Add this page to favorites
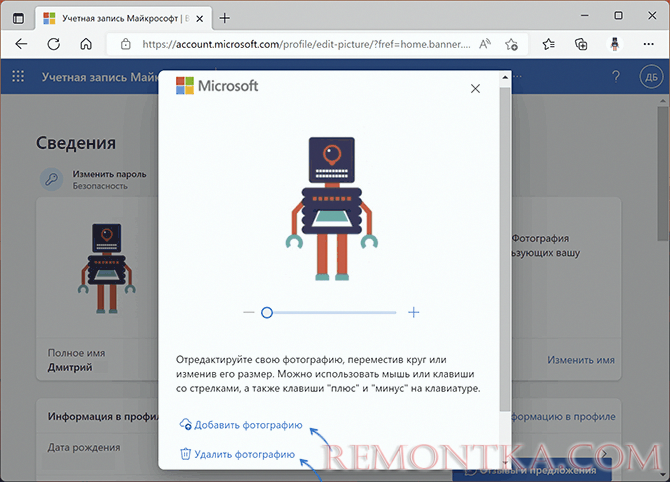670x482 pixels. 511,44
